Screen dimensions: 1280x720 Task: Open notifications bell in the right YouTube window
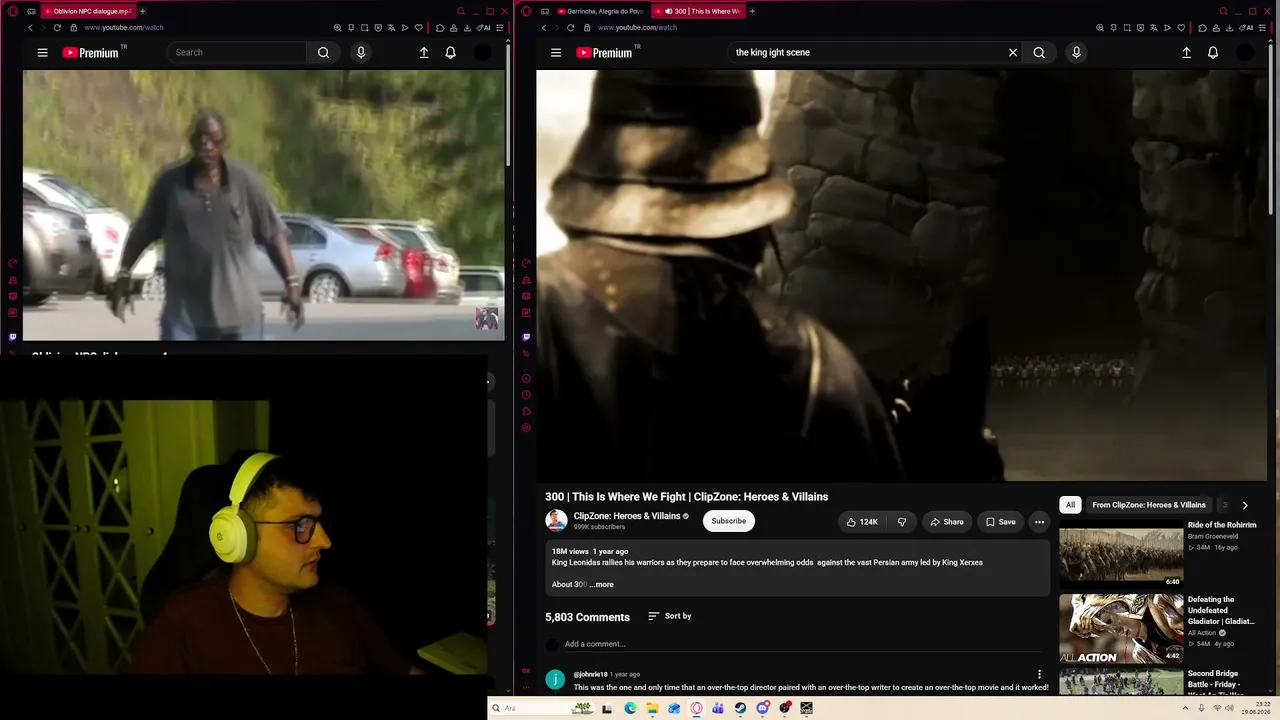point(1213,53)
